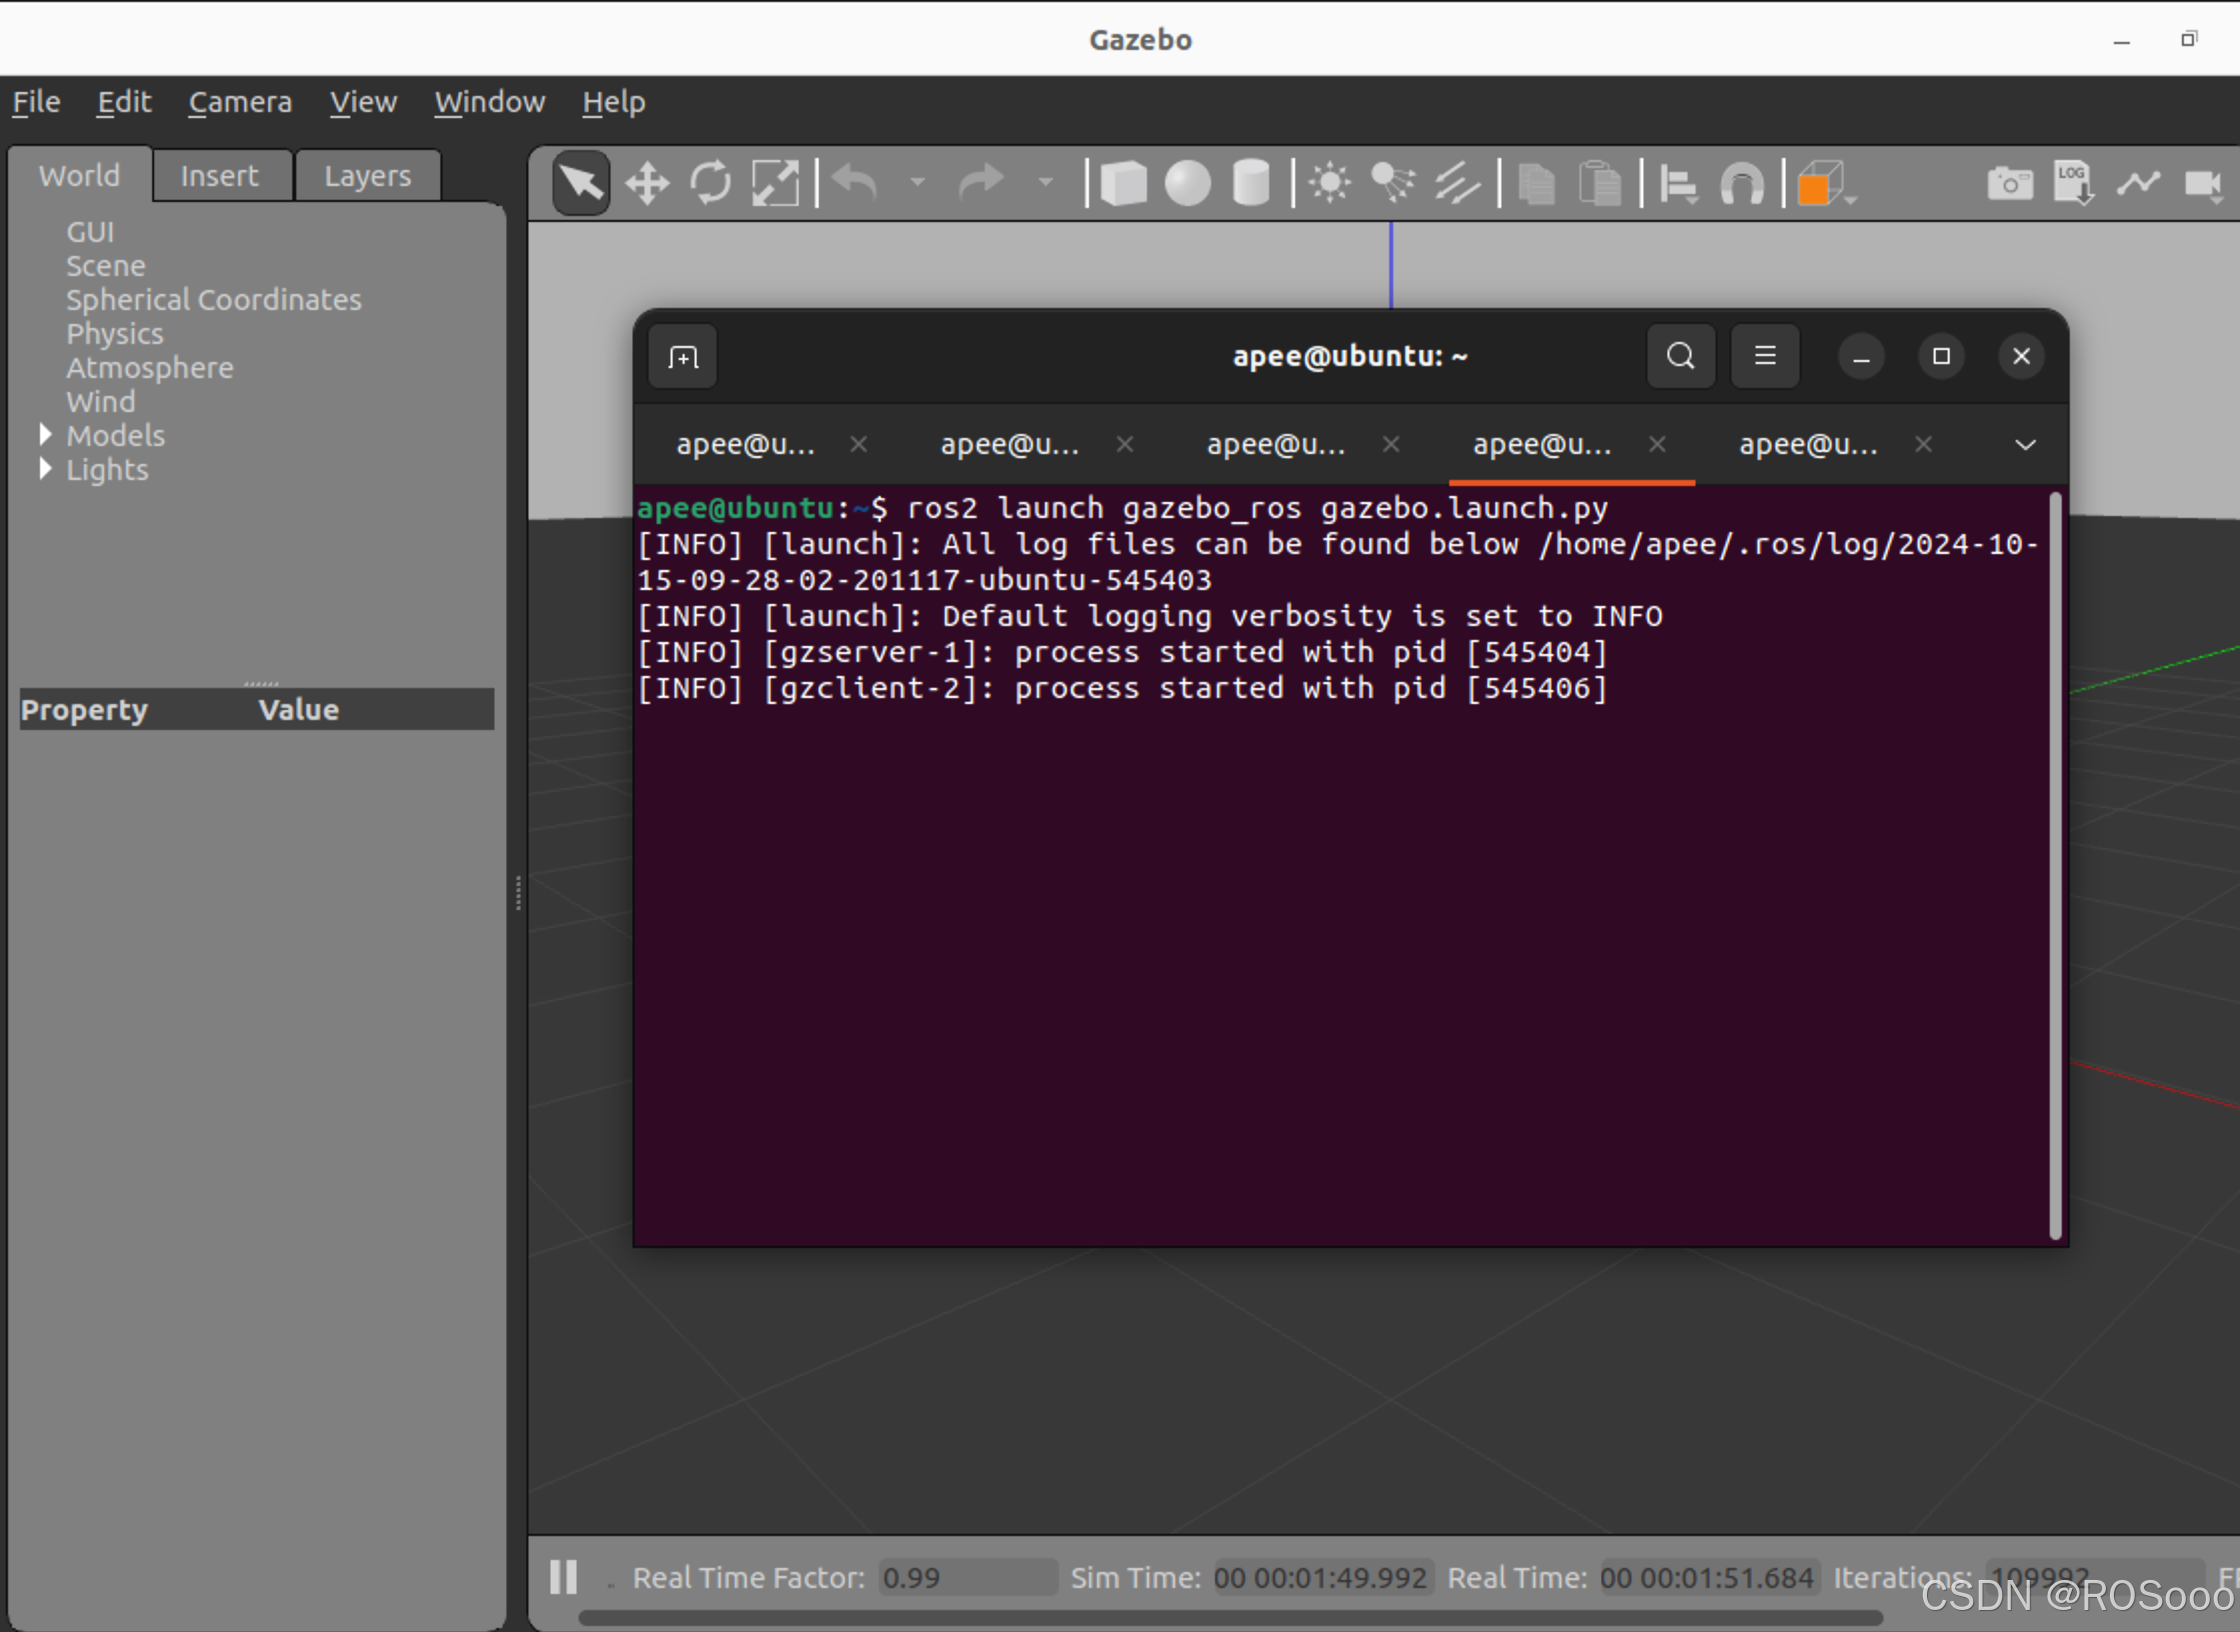Add a point light
This screenshot has width=2240, height=1632.
[1330, 184]
